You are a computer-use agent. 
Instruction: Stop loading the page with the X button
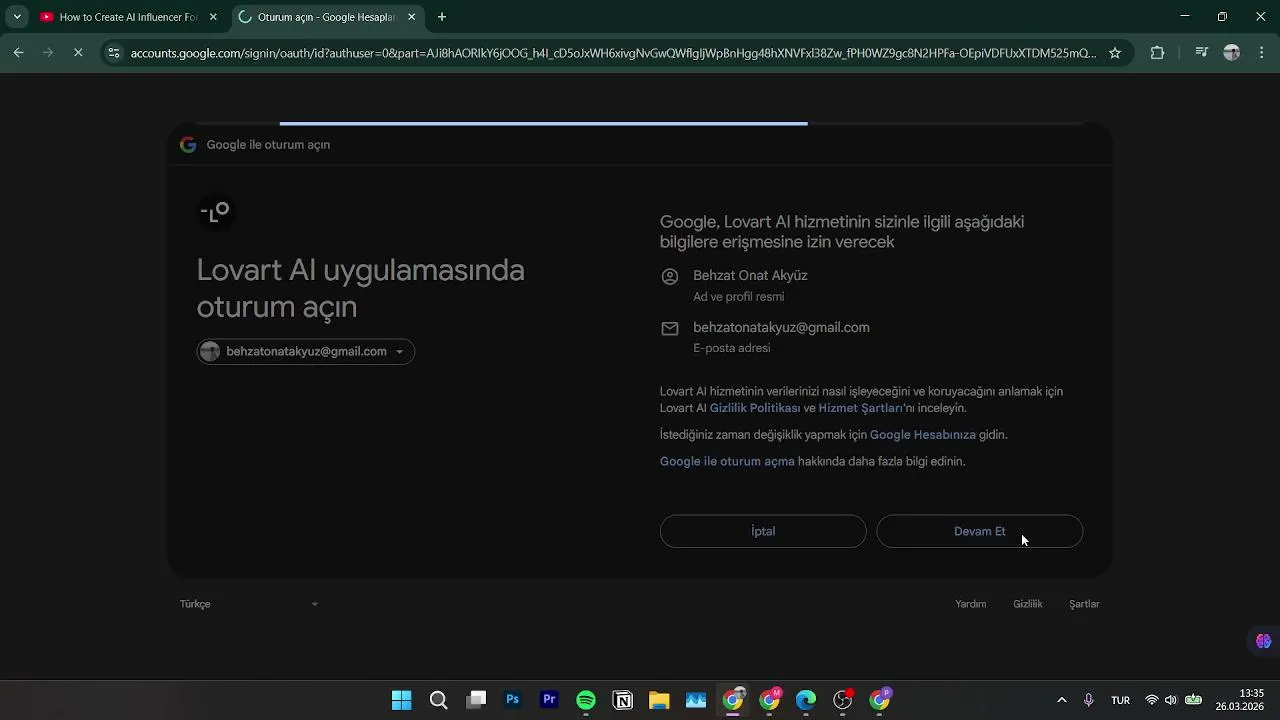click(78, 53)
